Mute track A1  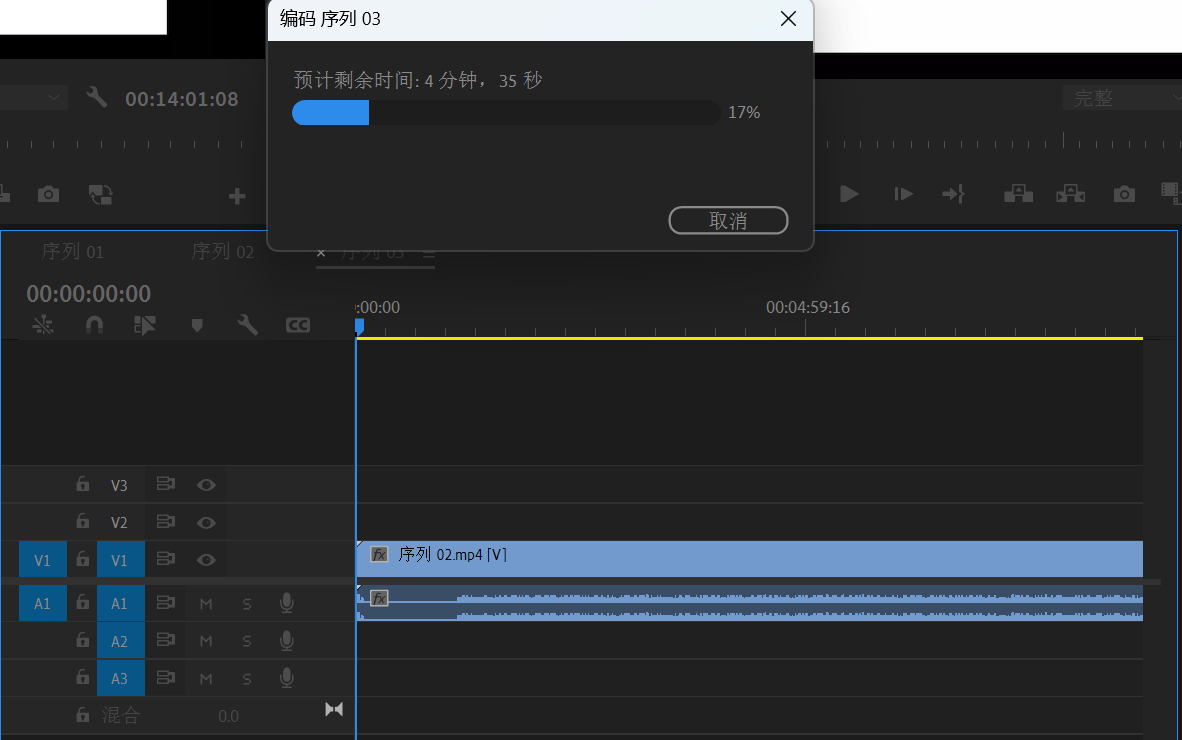(x=206, y=604)
